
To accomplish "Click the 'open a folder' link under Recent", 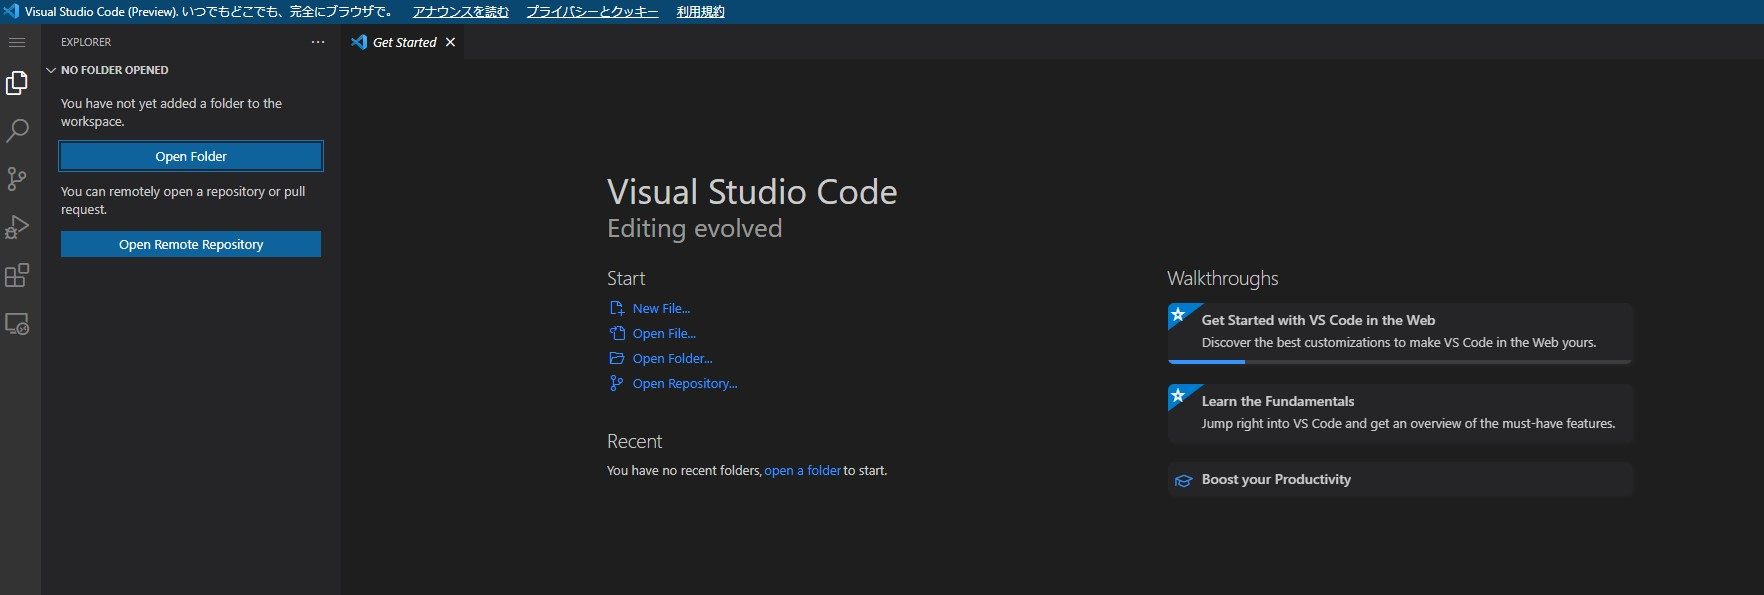I will (802, 470).
